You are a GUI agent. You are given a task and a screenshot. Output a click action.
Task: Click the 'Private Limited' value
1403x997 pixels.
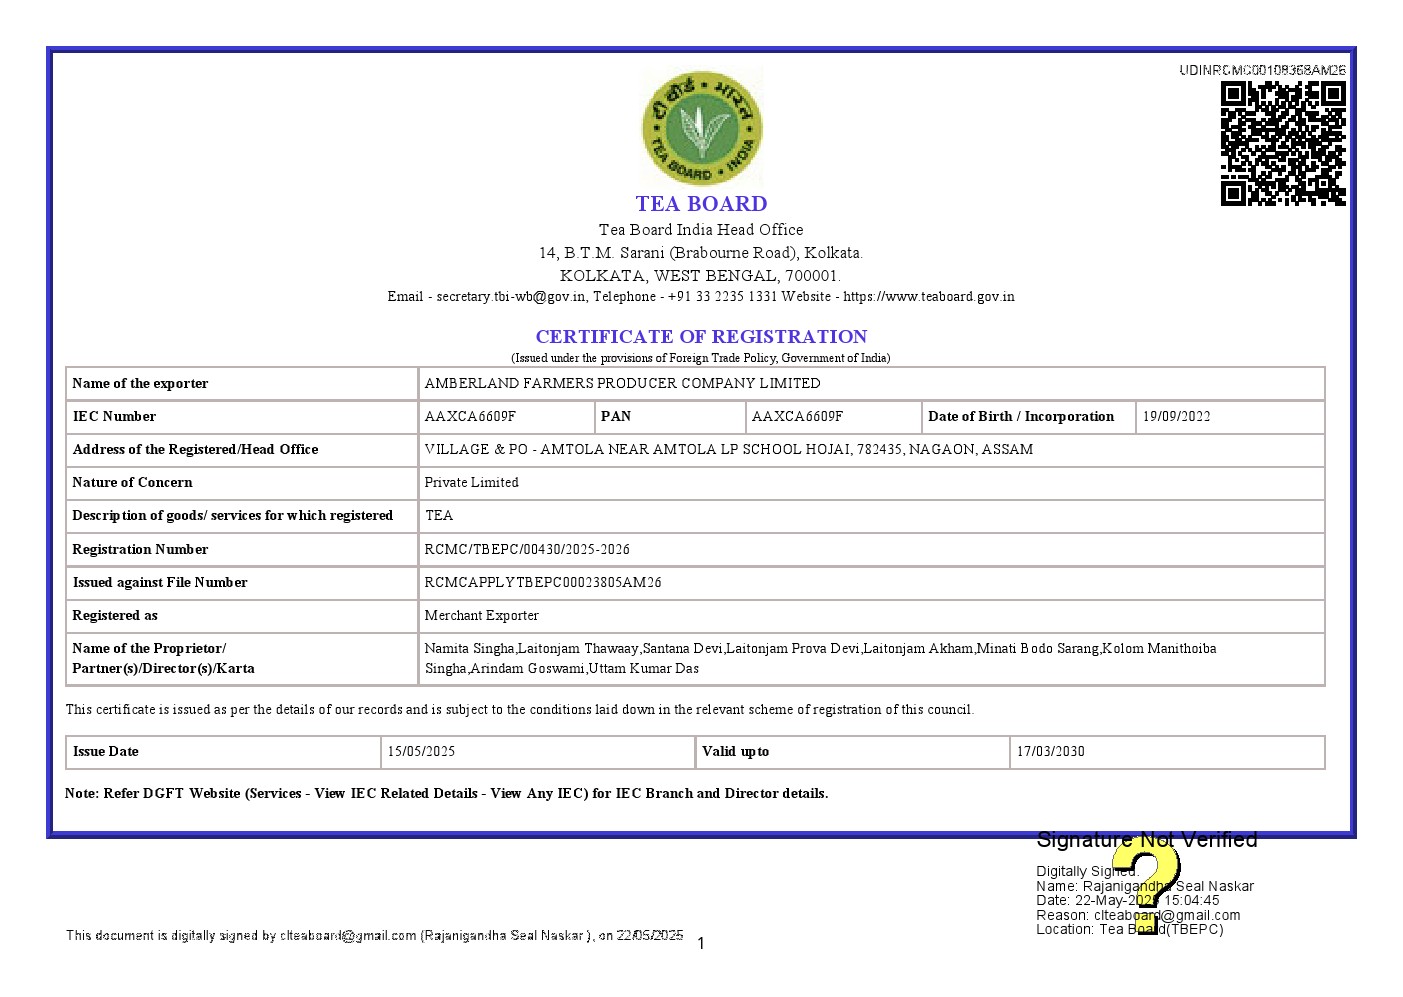pyautogui.click(x=471, y=482)
